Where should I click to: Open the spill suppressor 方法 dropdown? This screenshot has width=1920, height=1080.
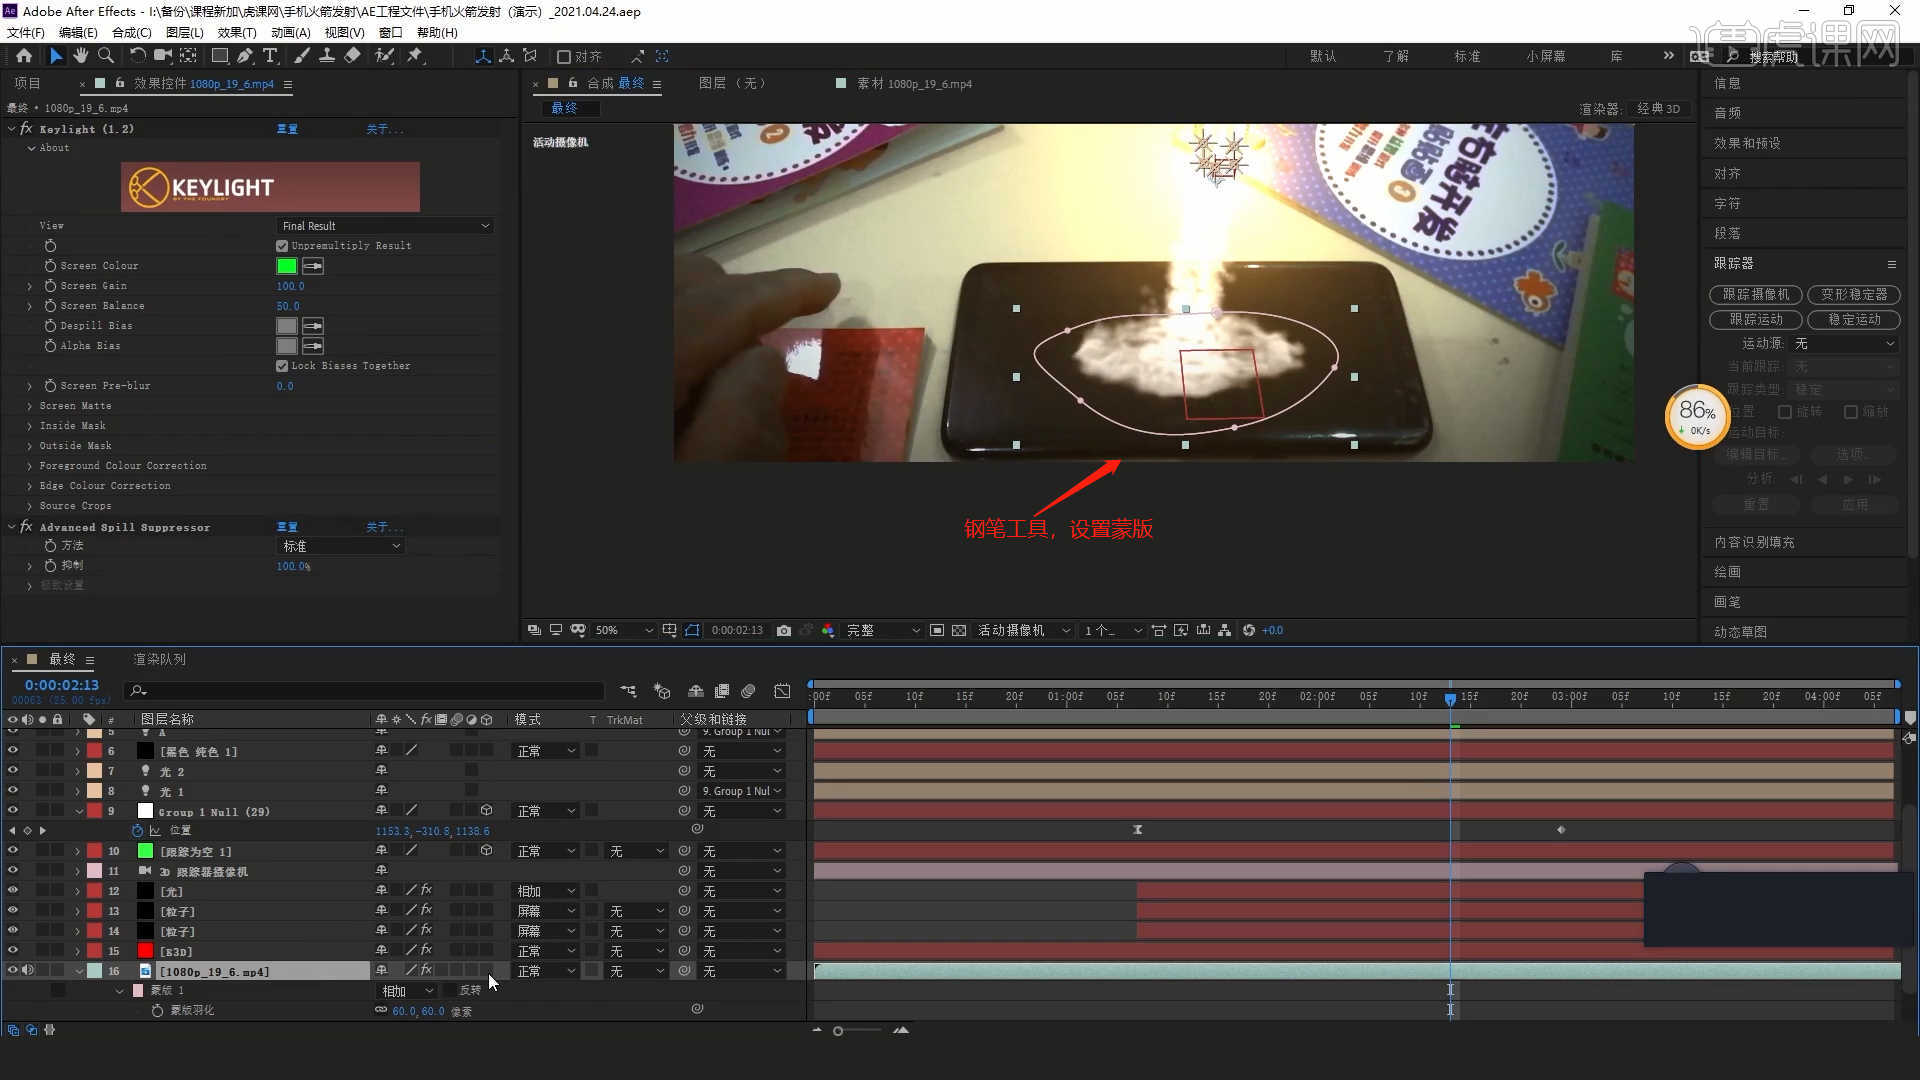(340, 546)
